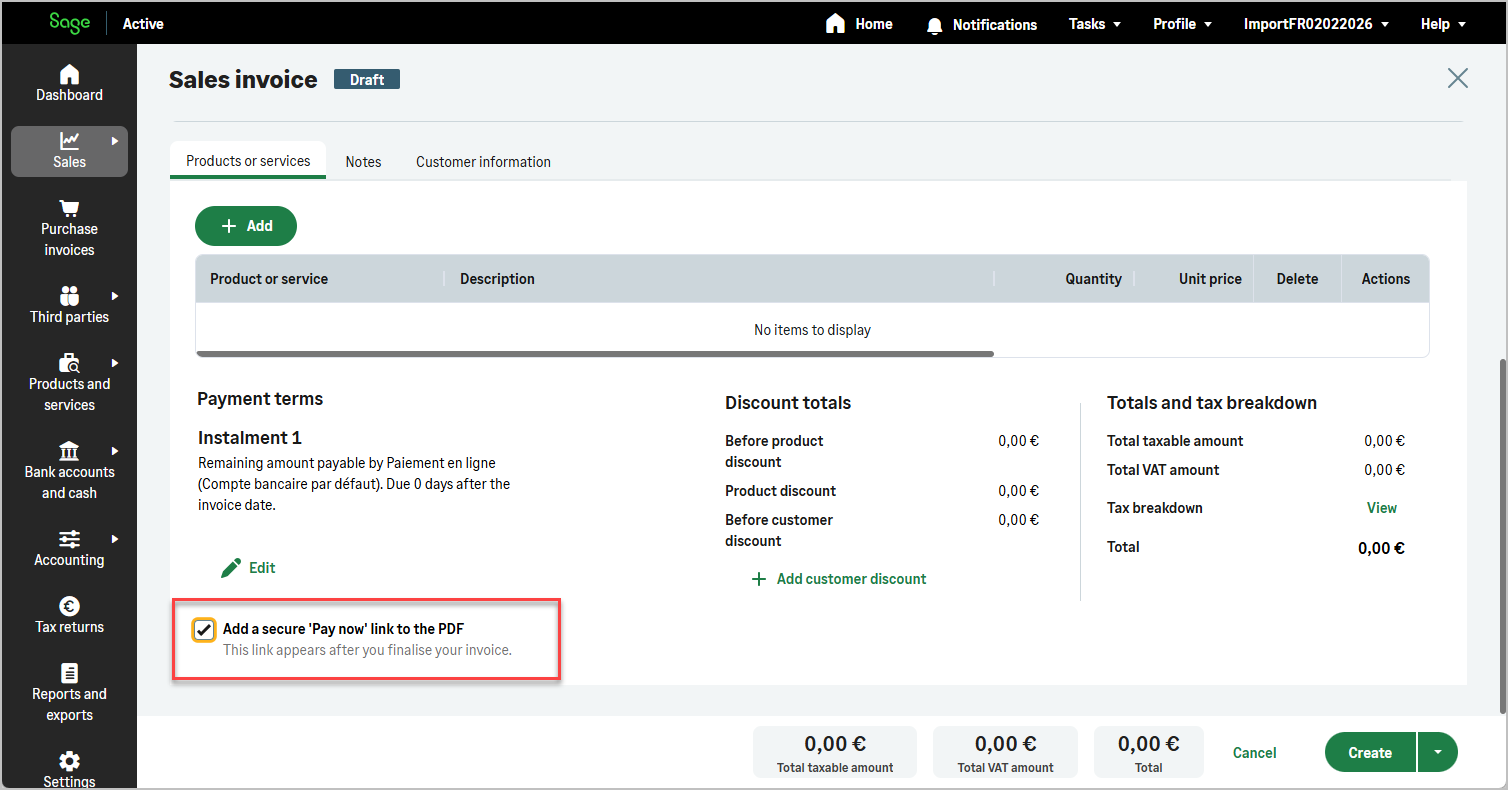1508x790 pixels.
Task: Click the page's vertical scrollbar
Action: (x=1502, y=536)
